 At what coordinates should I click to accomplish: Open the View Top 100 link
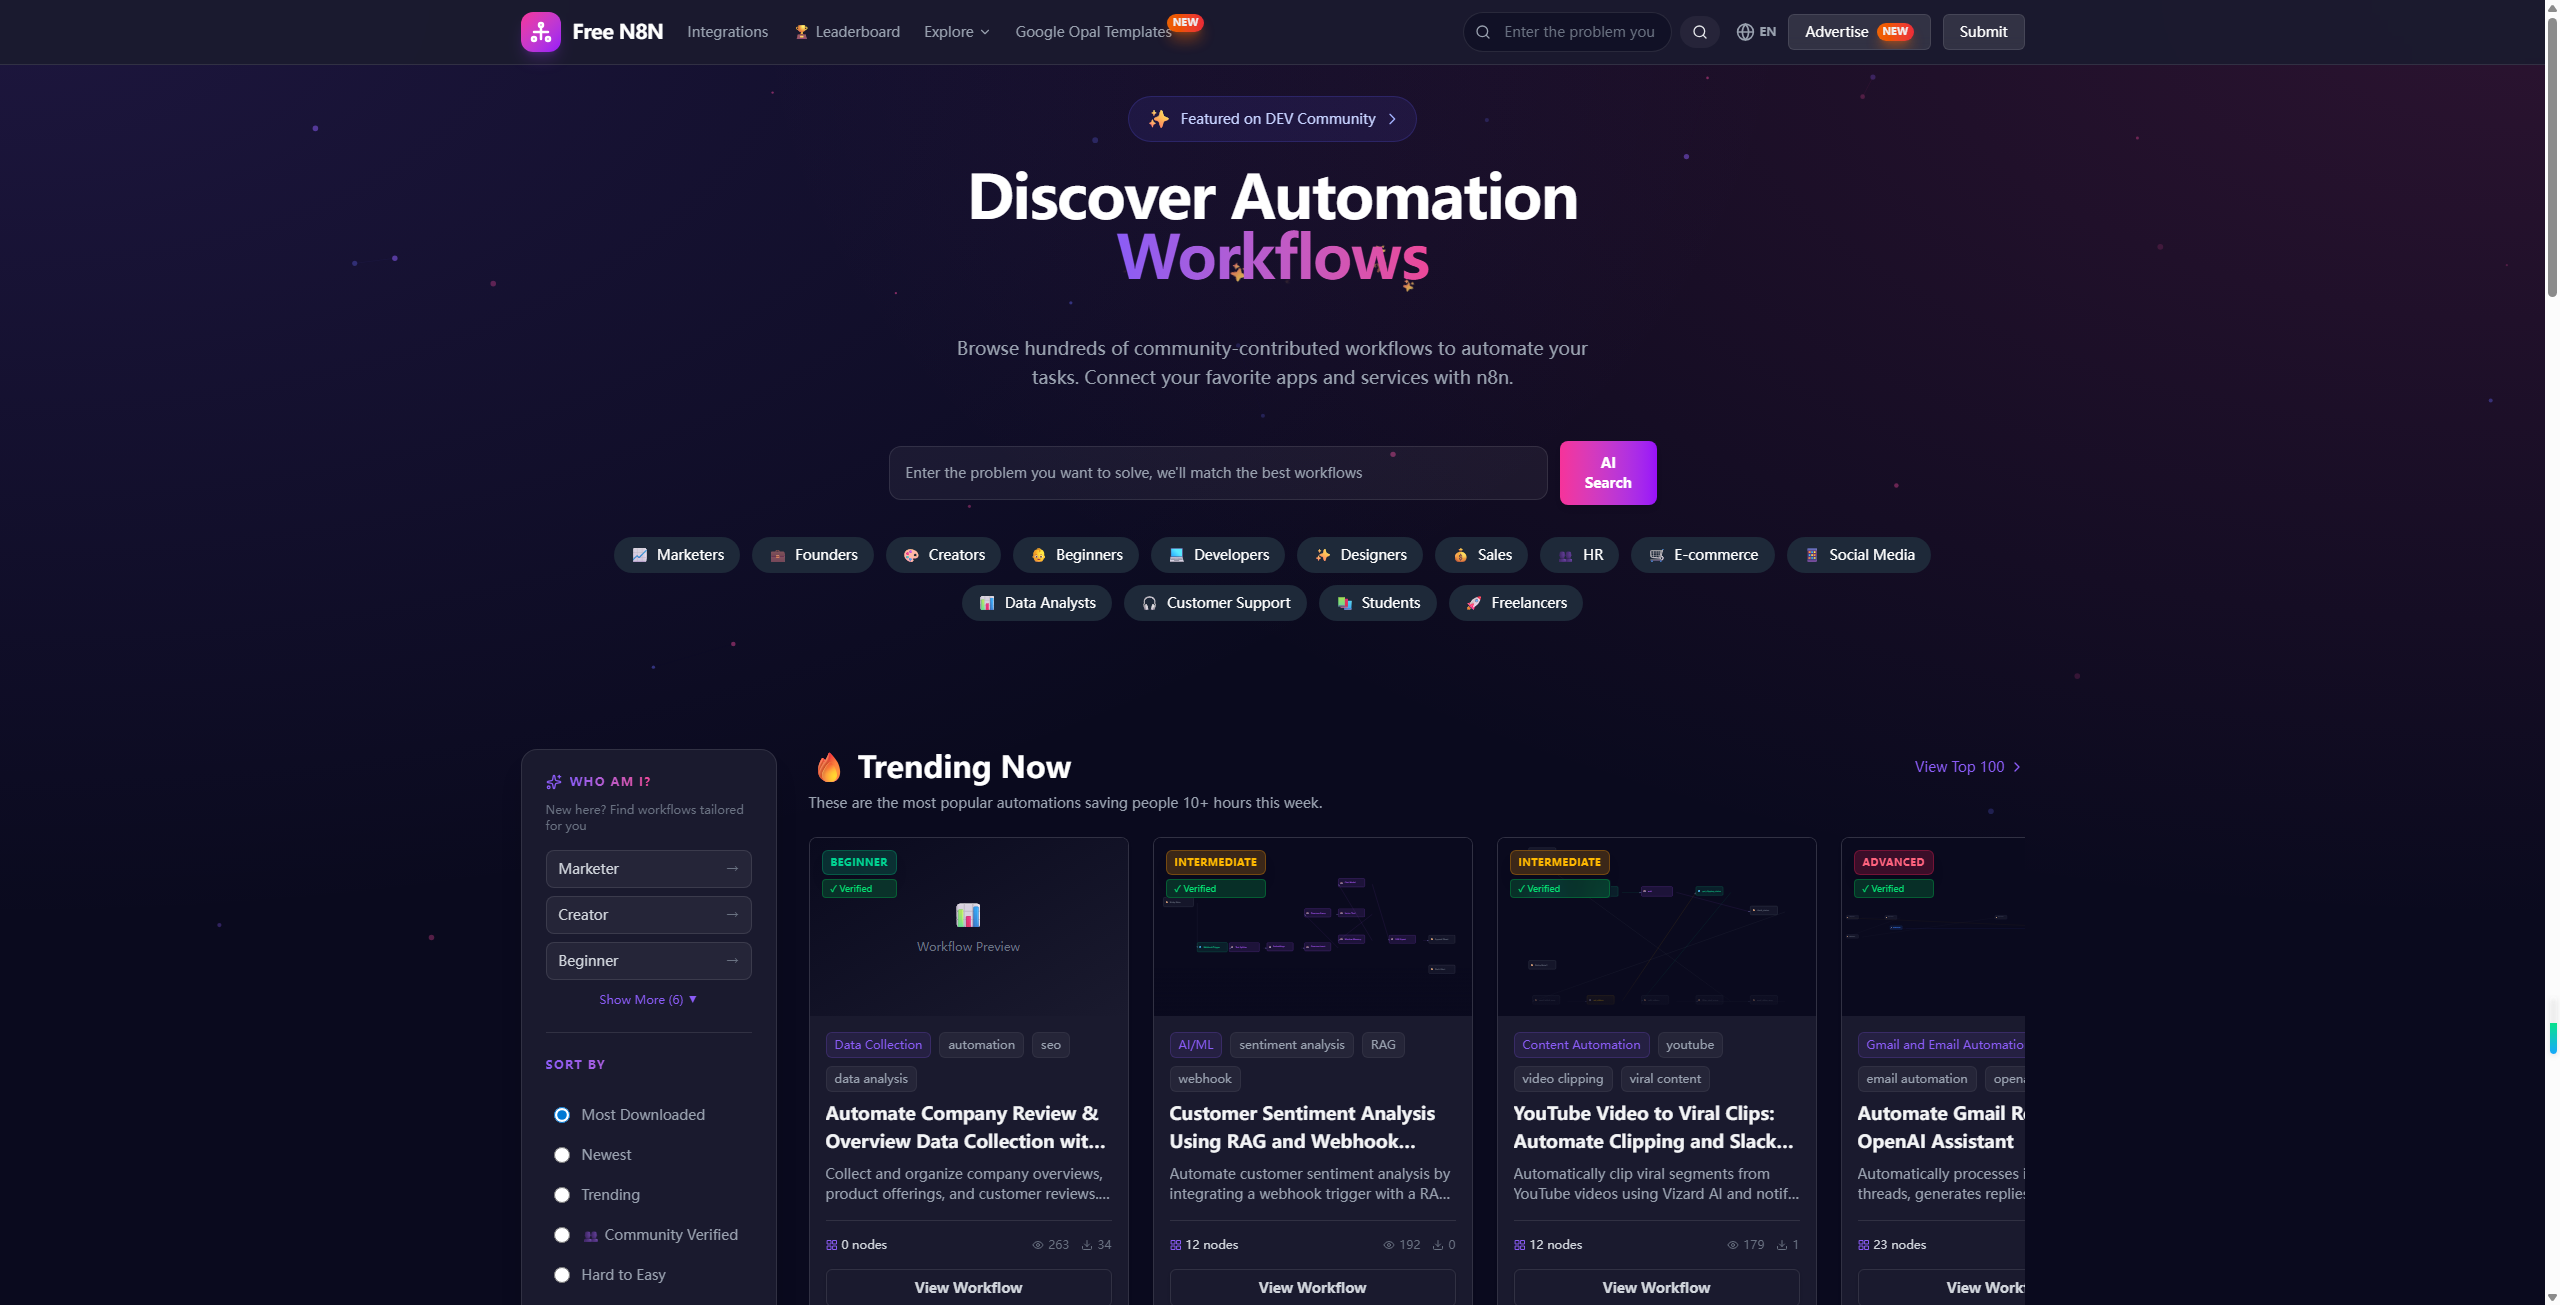(1968, 767)
